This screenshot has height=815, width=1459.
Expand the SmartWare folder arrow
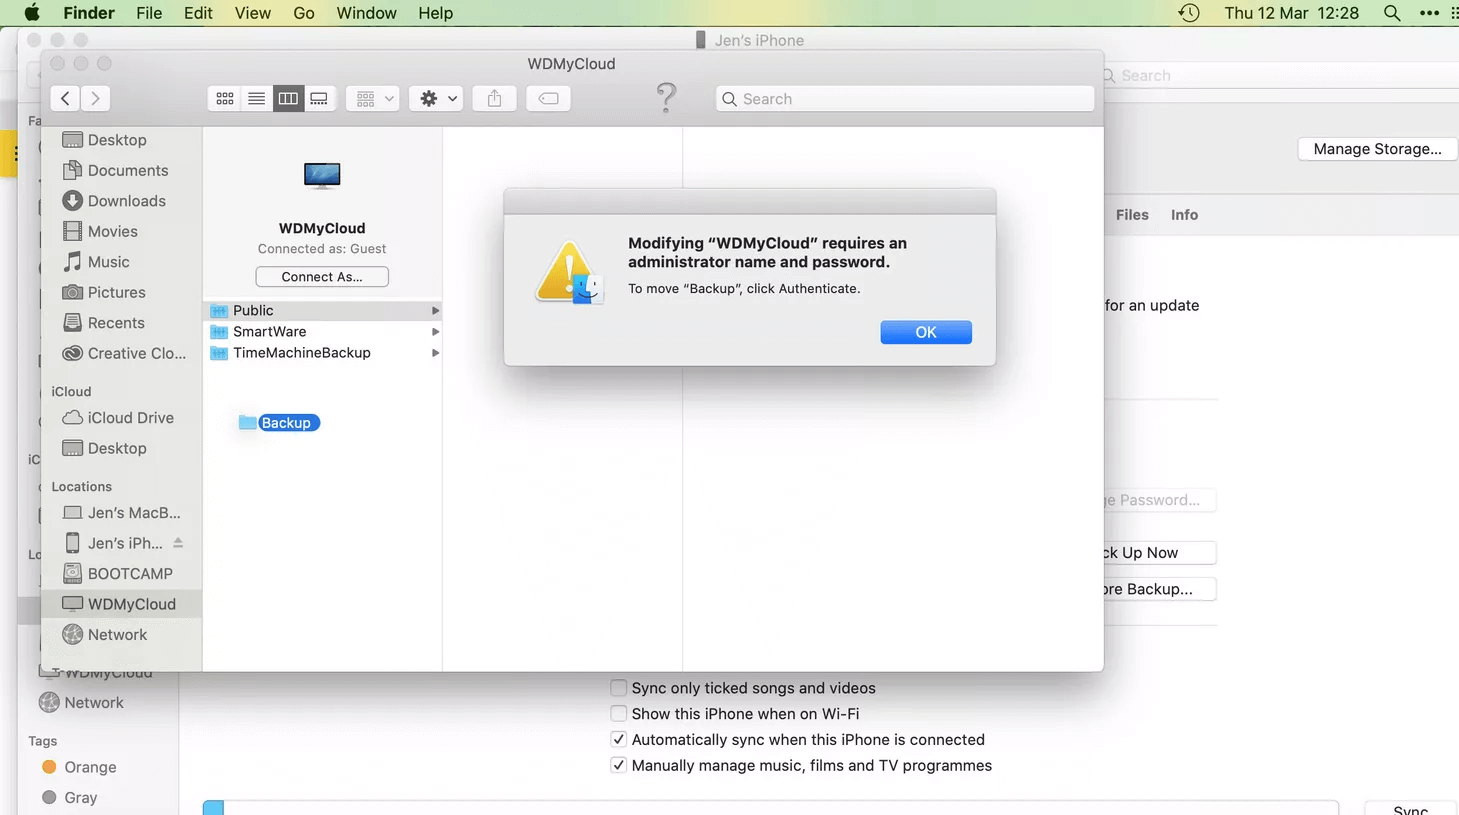click(435, 332)
